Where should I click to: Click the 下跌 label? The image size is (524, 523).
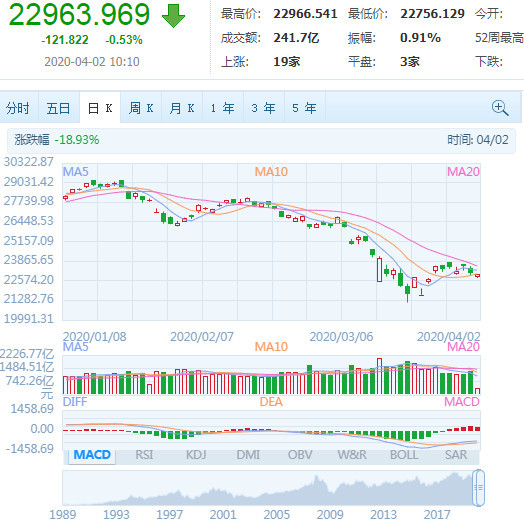tap(489, 62)
